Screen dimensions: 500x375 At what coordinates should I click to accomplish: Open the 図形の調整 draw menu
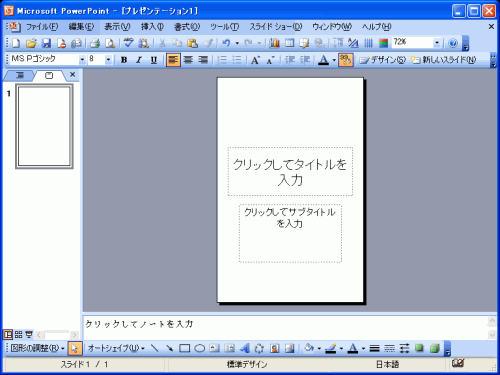point(37,348)
